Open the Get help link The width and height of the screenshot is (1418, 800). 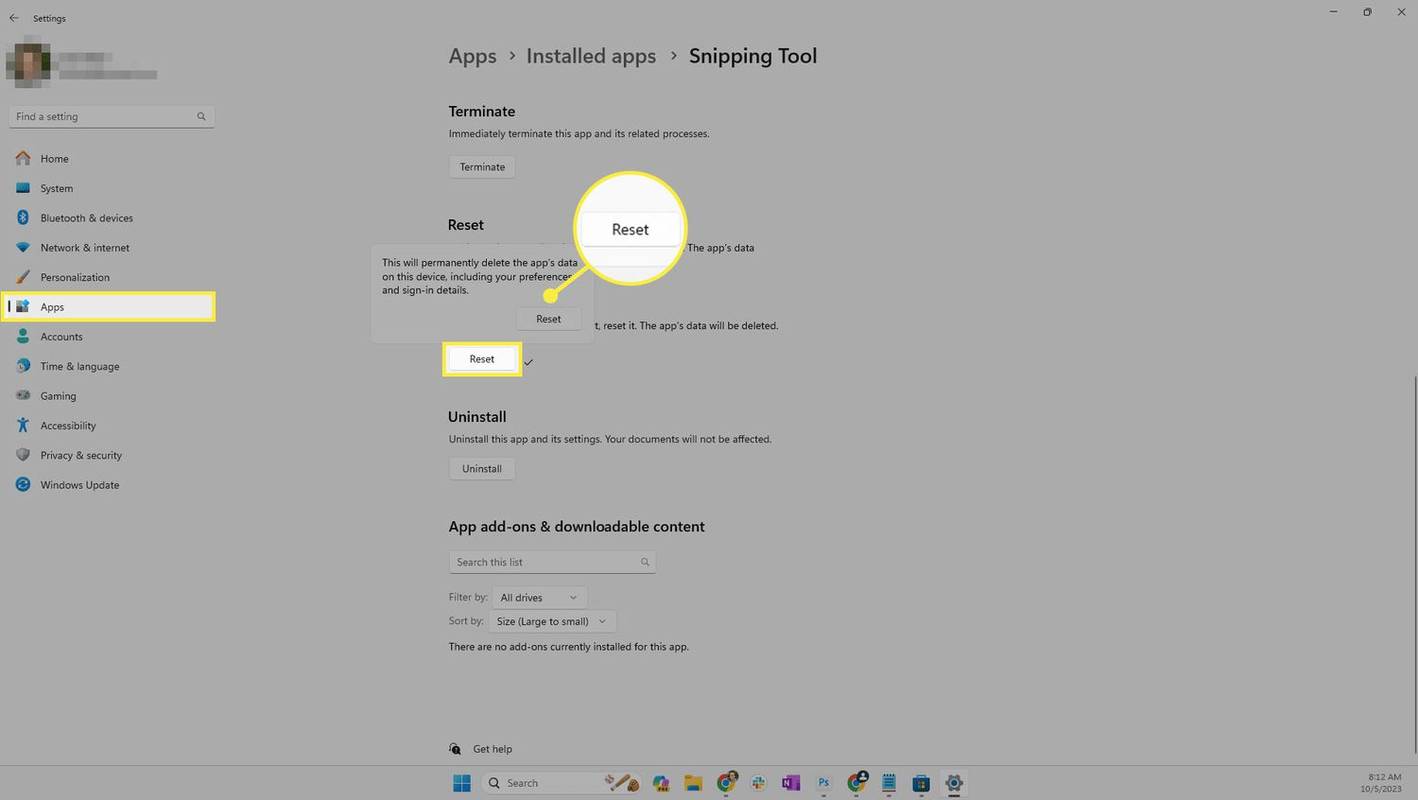[x=492, y=749]
